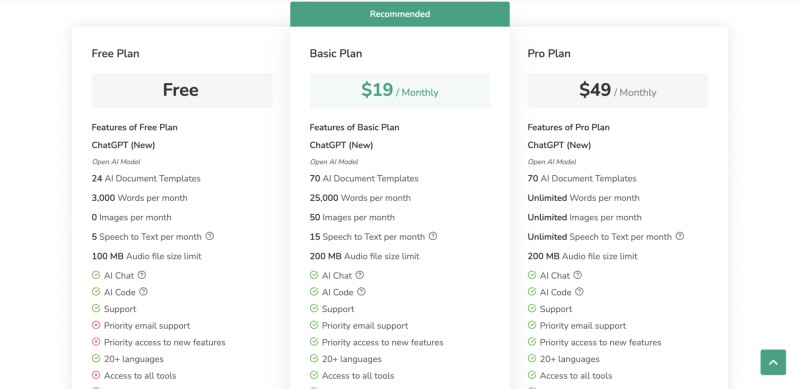800x389 pixels.
Task: Click the red cross by Free Plan Access to all tools
Action: [96, 375]
